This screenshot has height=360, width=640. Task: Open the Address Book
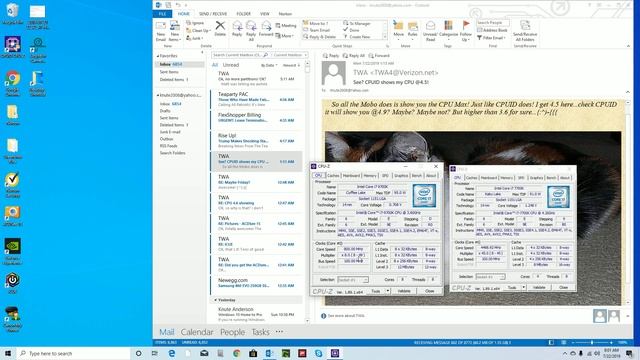[493, 30]
